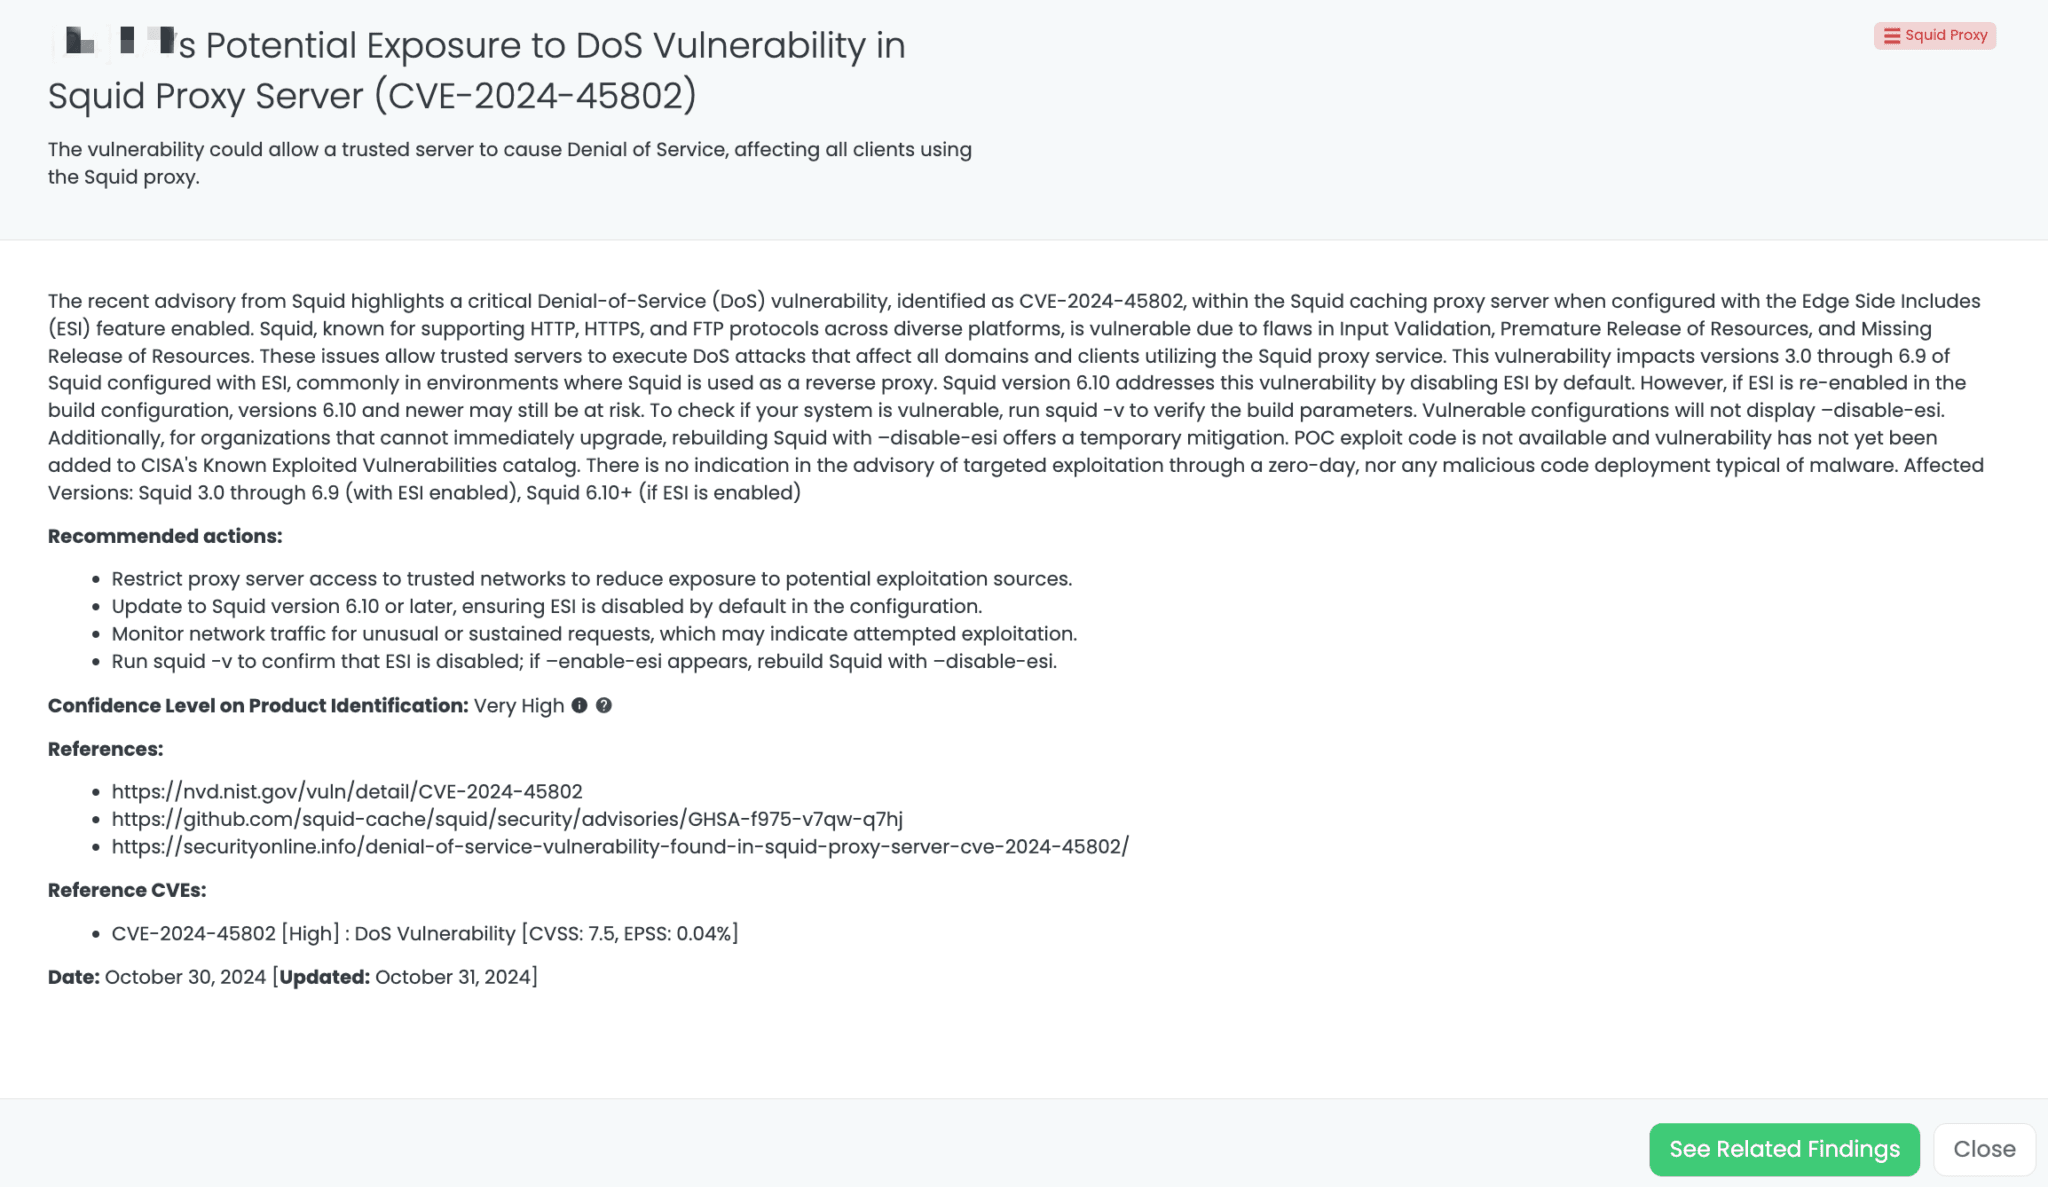The height and width of the screenshot is (1187, 2048).
Task: Click the Squid Proxy Server title heading
Action: point(476,70)
